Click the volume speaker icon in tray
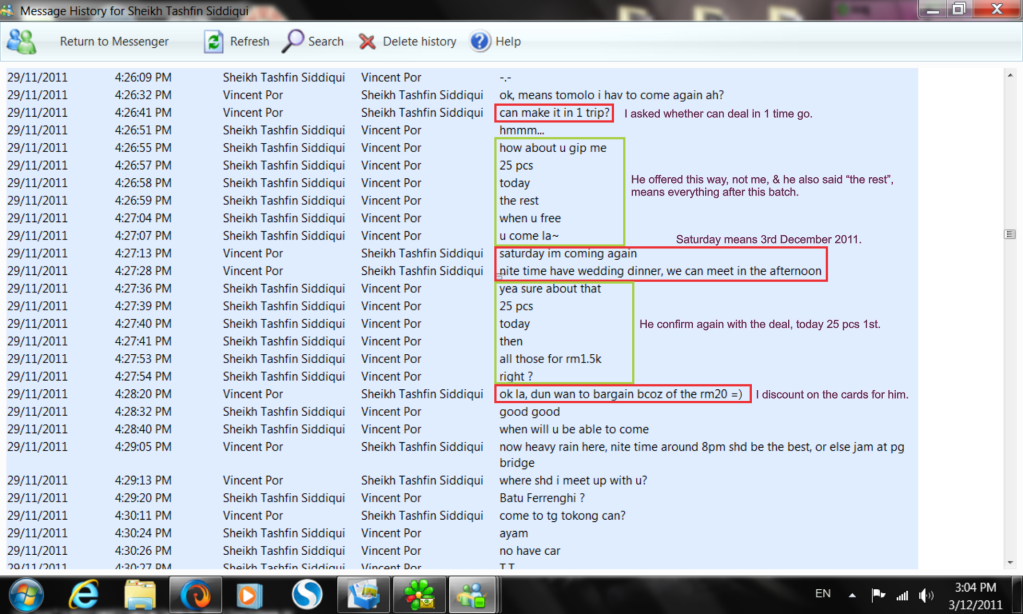The height and width of the screenshot is (614, 1023). (x=925, y=595)
